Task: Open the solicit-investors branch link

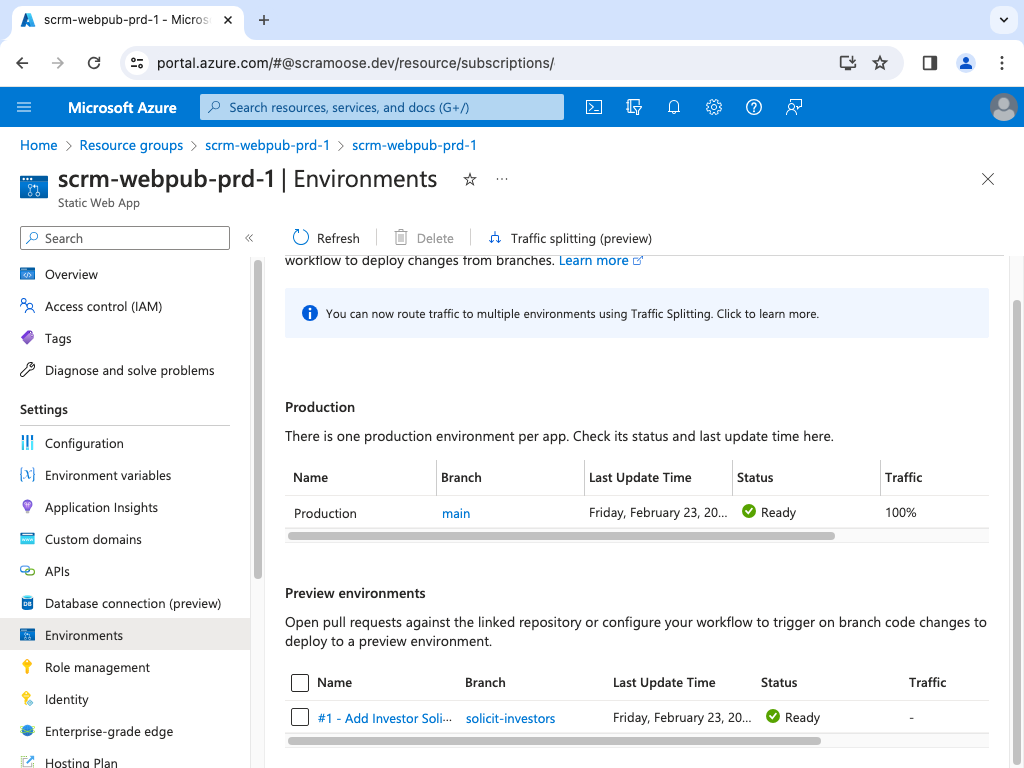Action: pos(510,718)
